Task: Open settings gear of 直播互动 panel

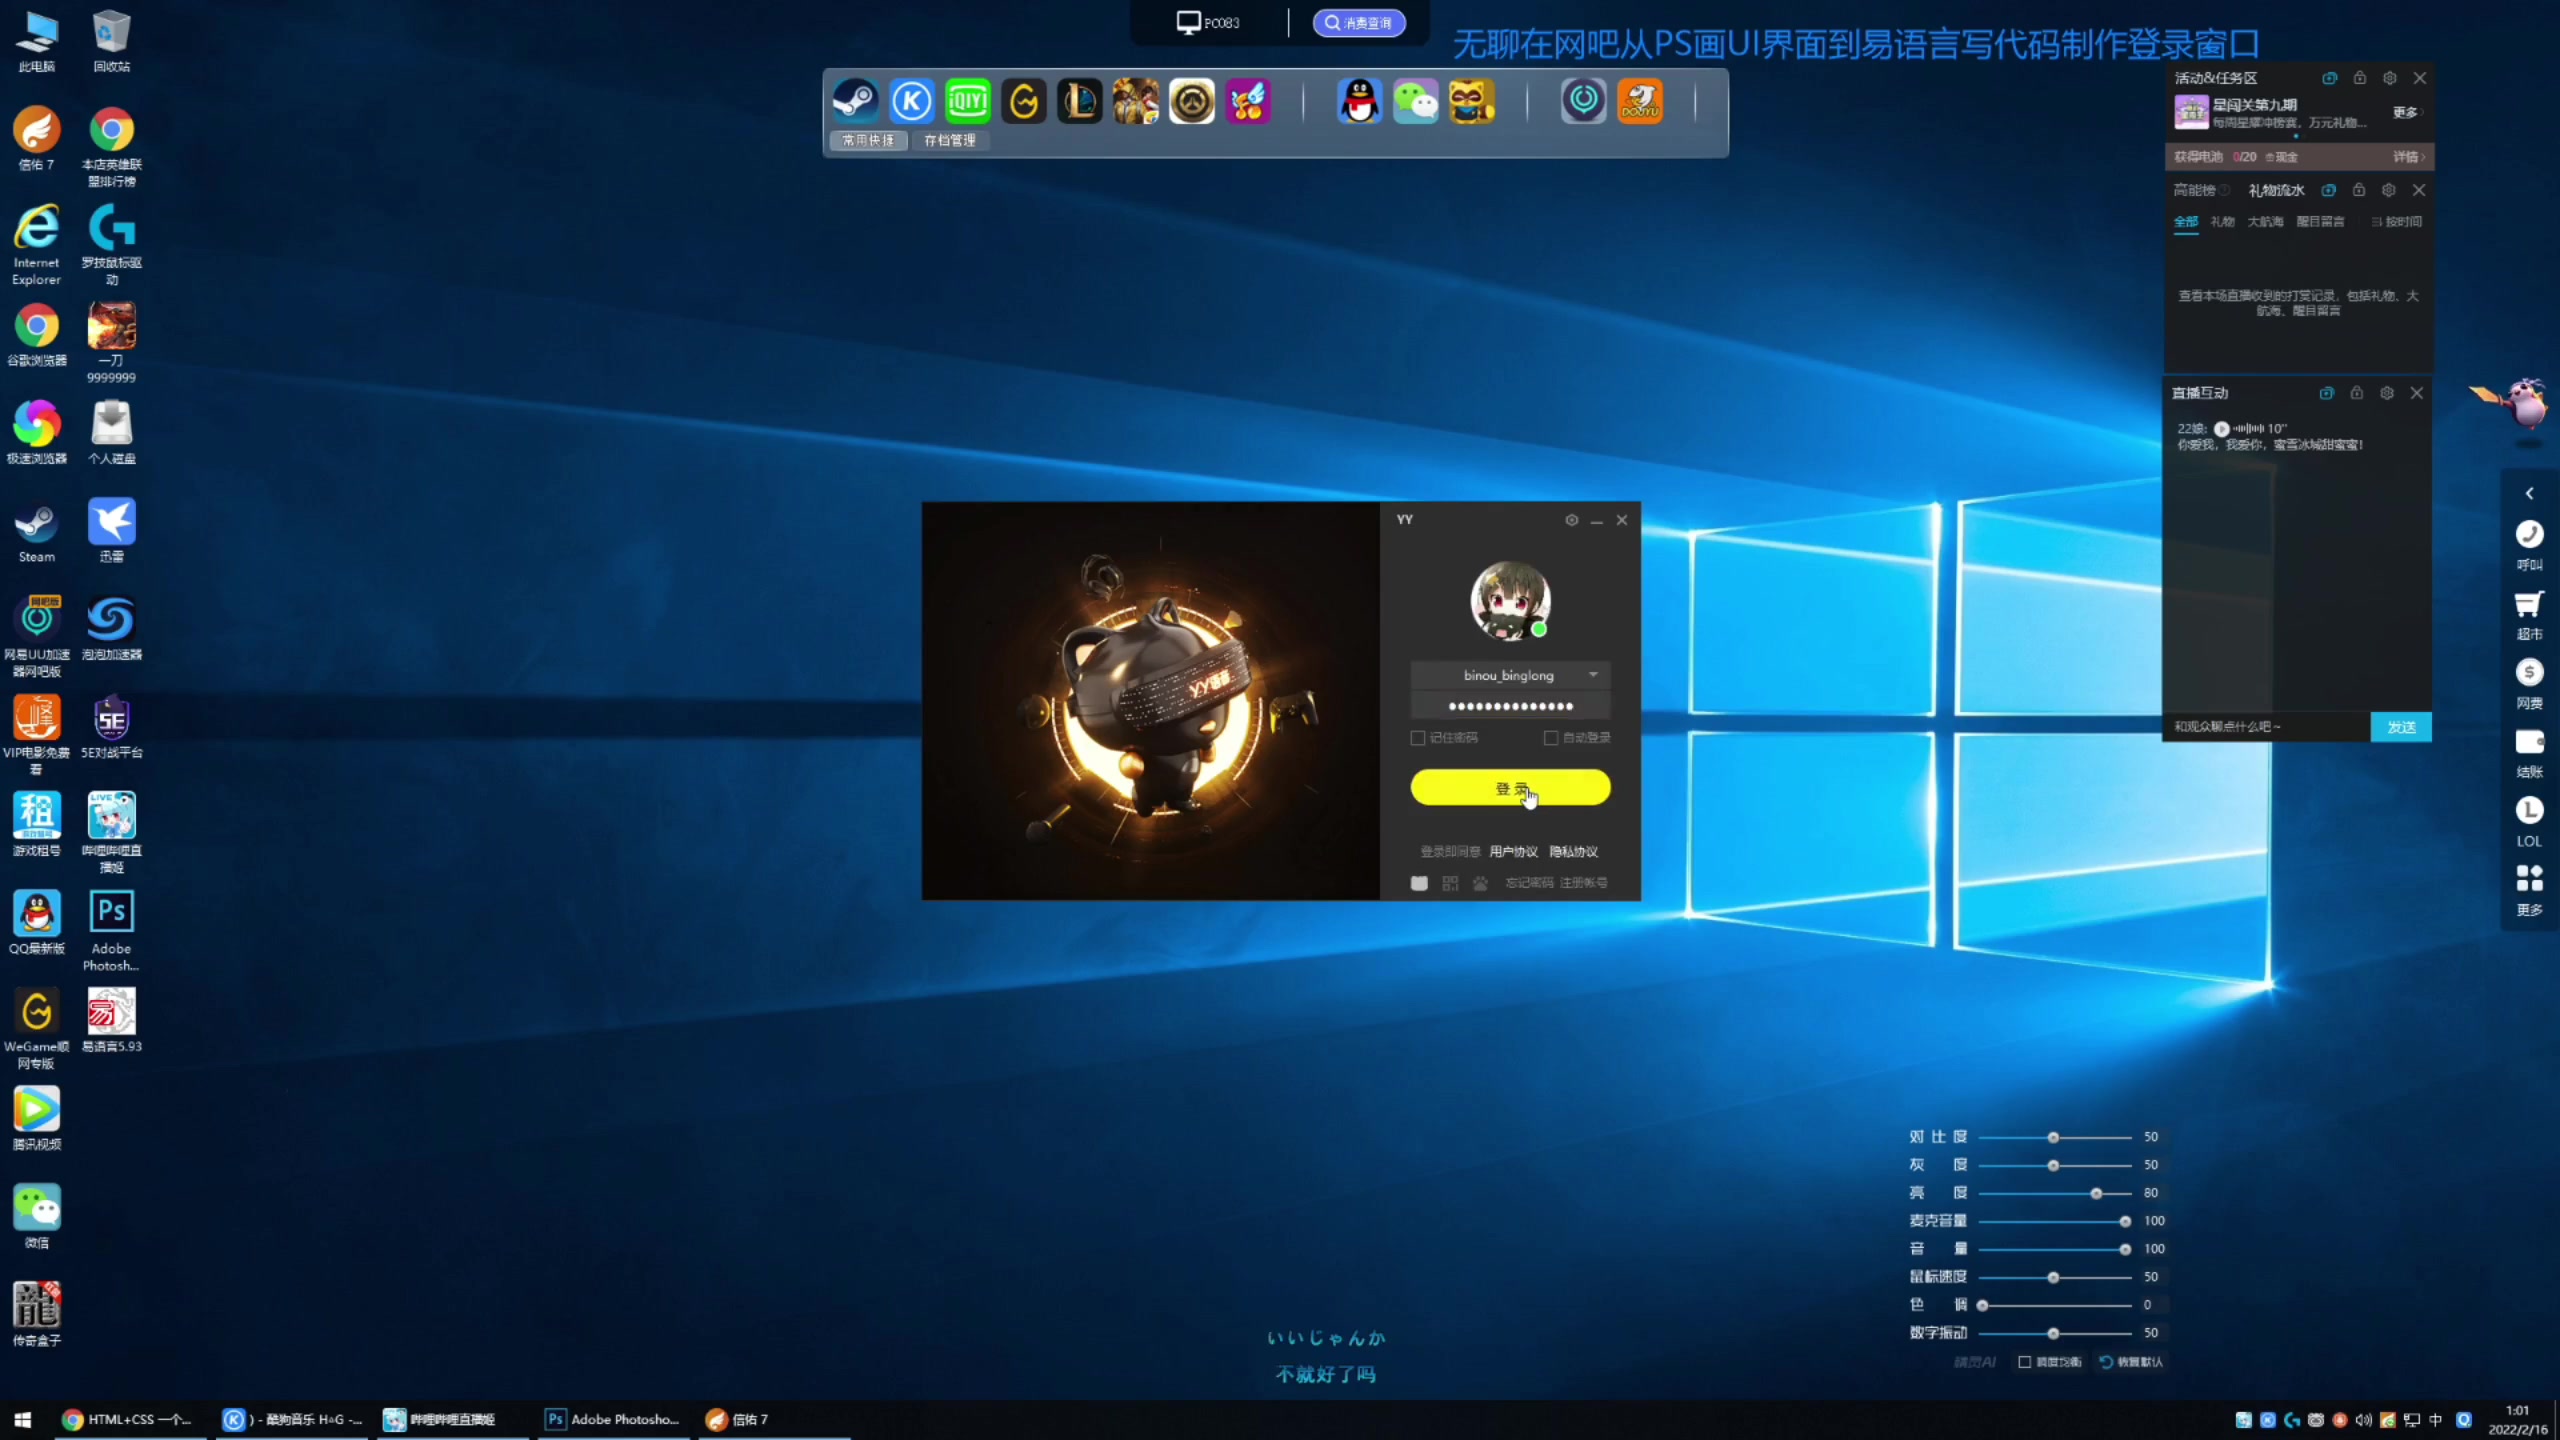Action: pos(2387,393)
